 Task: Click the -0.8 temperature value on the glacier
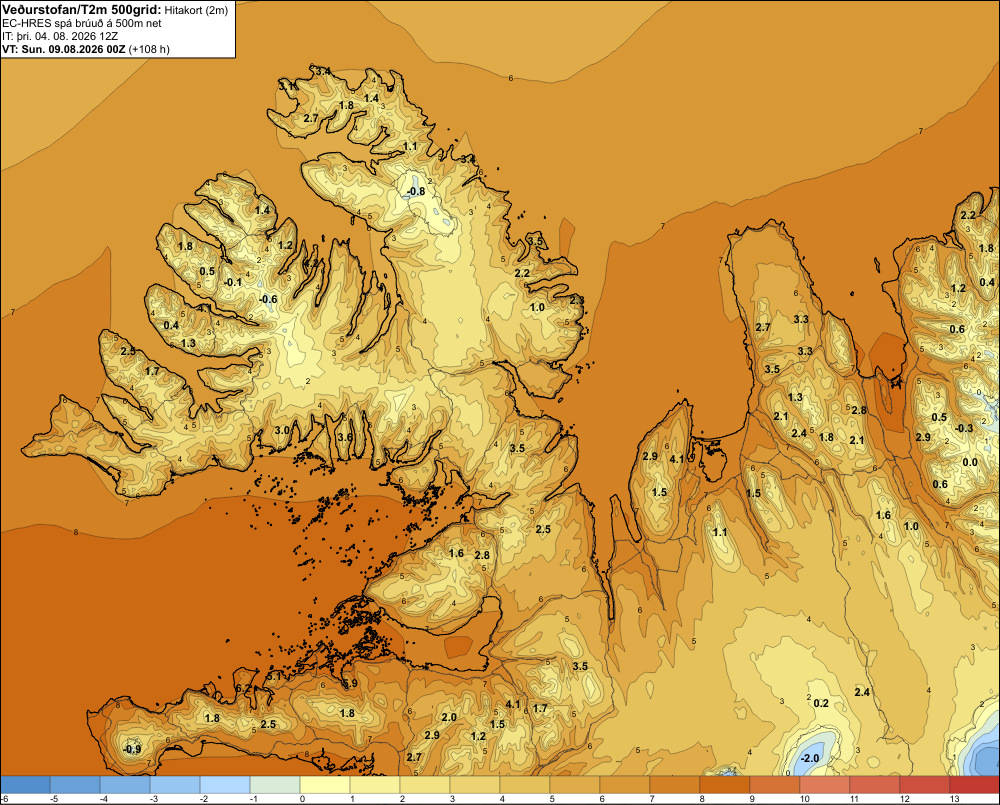click(415, 191)
